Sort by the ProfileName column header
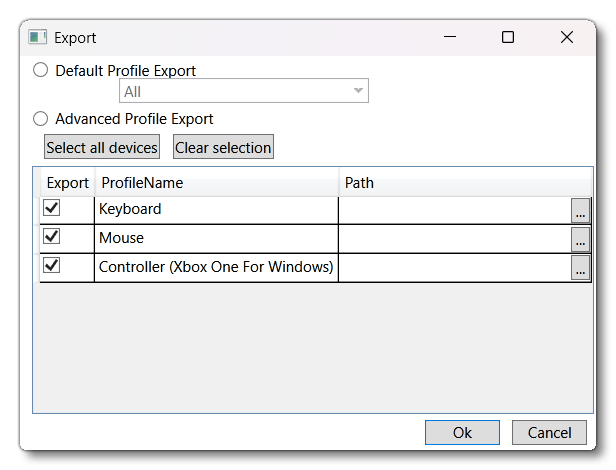The width and height of the screenshot is (616, 470). pos(216,183)
